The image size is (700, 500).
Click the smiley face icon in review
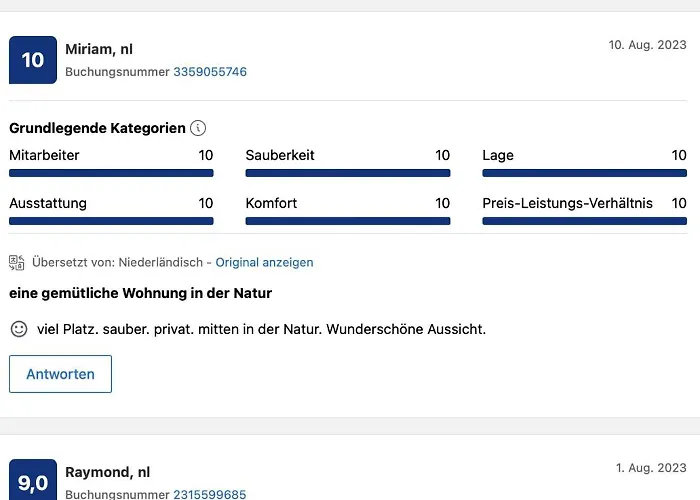pyautogui.click(x=19, y=328)
